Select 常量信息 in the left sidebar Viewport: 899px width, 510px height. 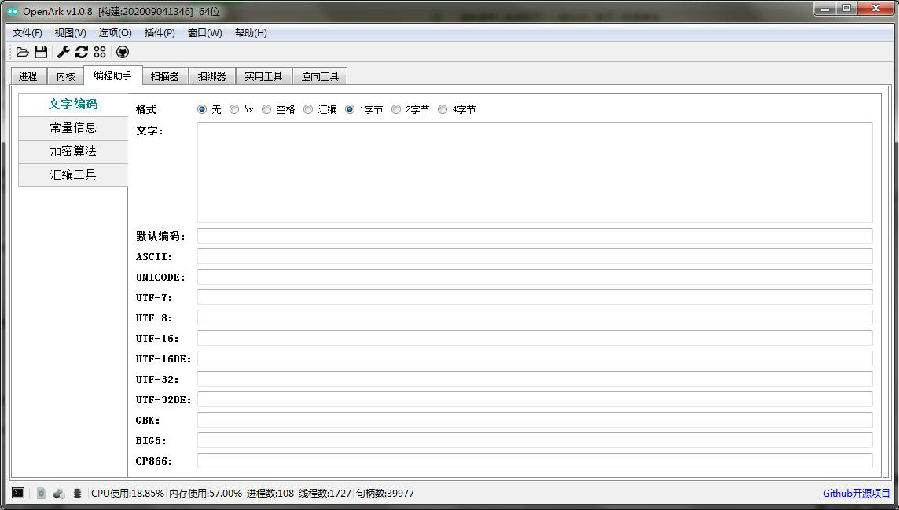pyautogui.click(x=73, y=128)
